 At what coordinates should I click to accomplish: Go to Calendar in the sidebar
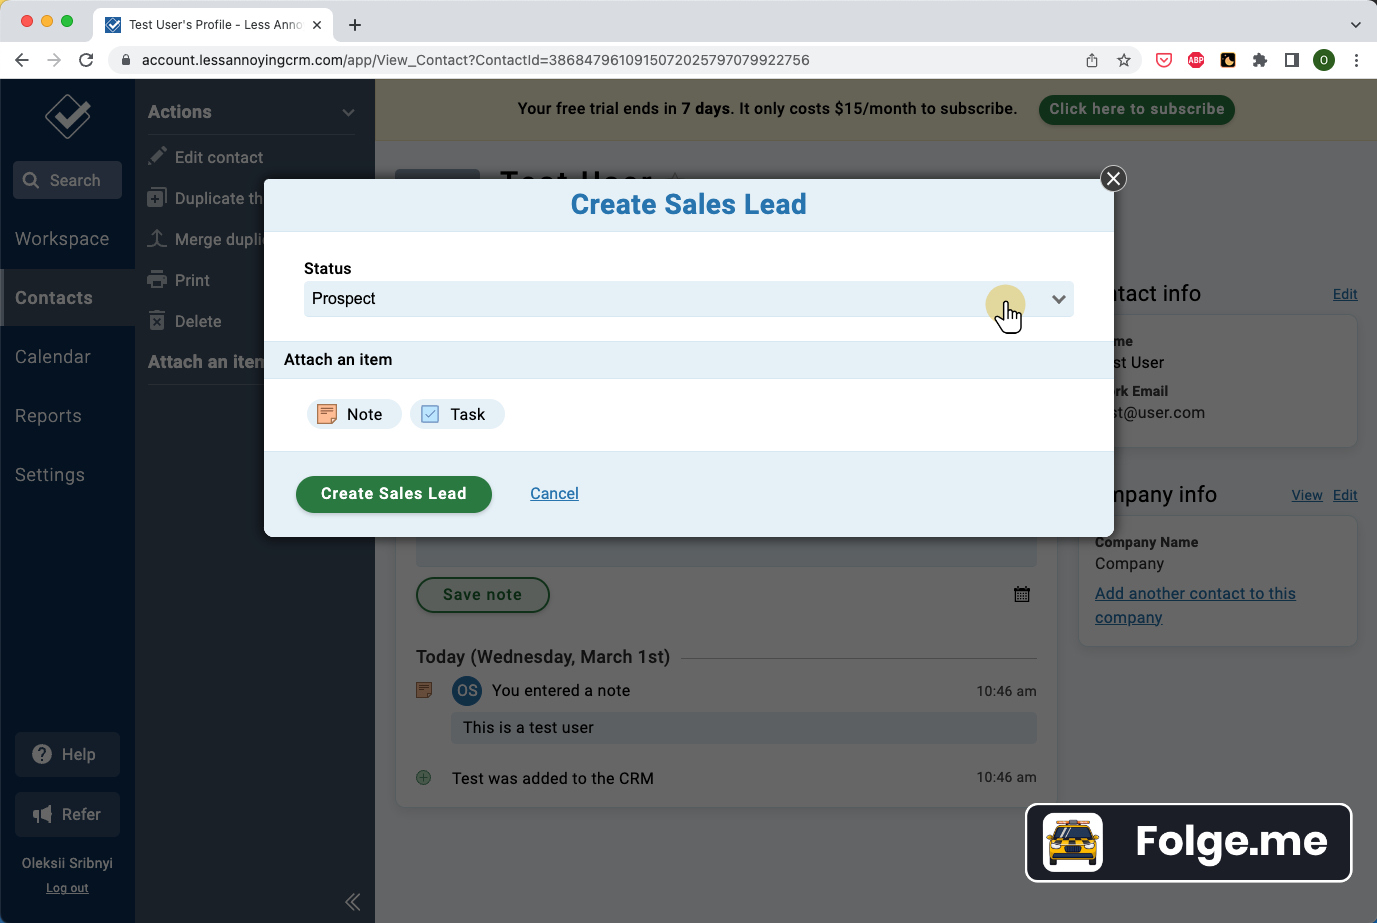[x=52, y=356]
